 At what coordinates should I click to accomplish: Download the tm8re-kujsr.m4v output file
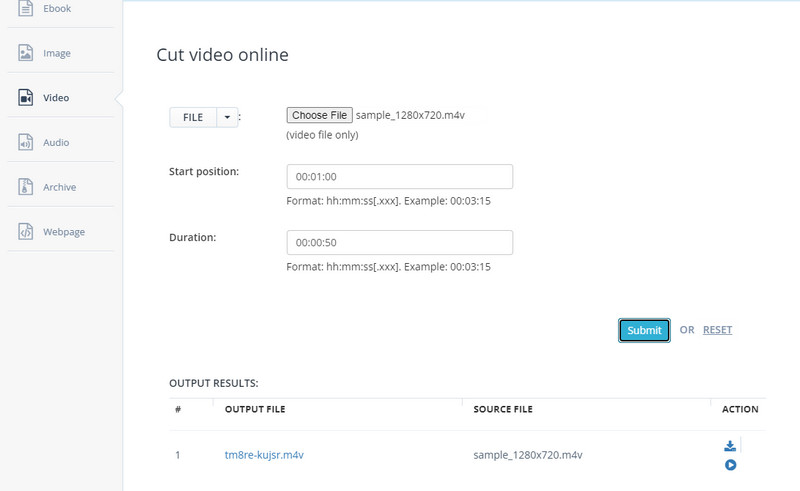tap(730, 446)
